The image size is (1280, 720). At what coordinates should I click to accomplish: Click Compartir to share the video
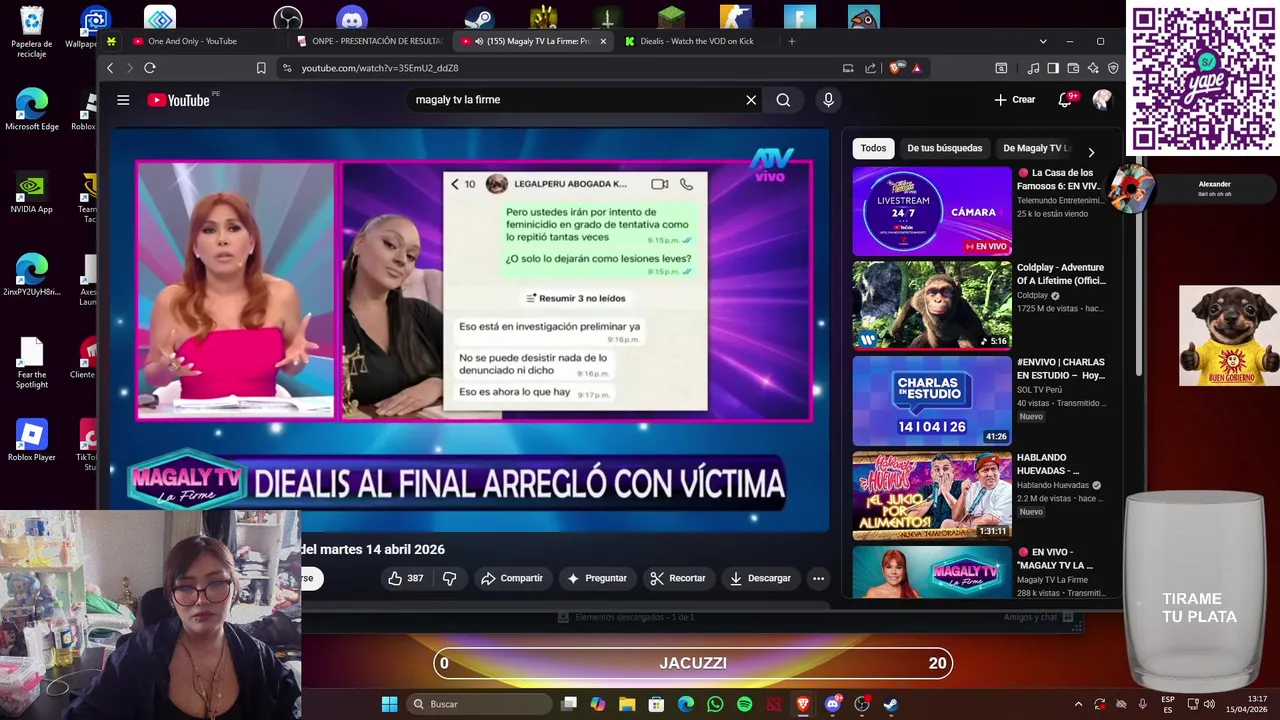click(512, 578)
